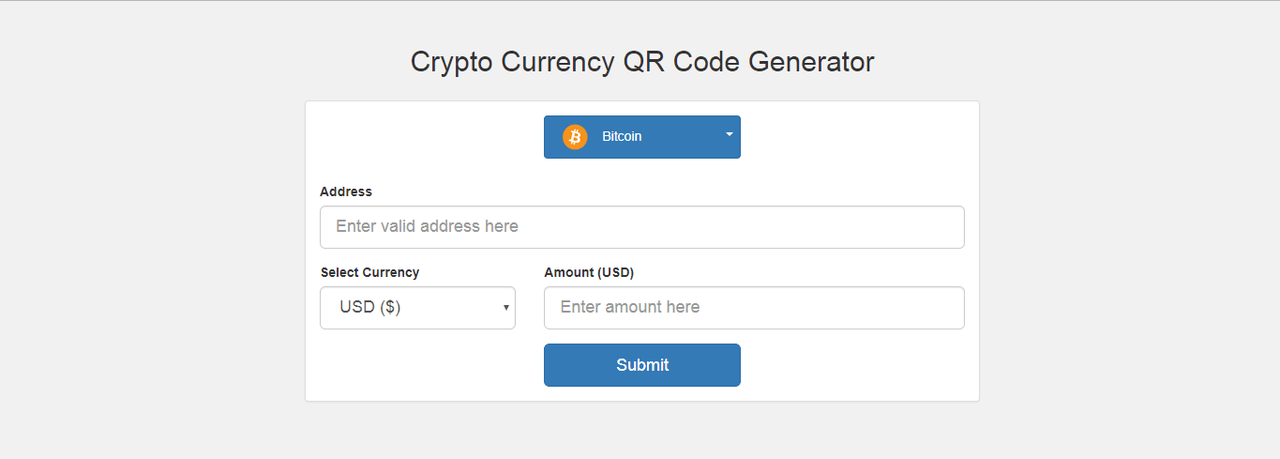Image resolution: width=1280 pixels, height=459 pixels.
Task: Click the orange Bitcoin logo icon
Action: click(x=575, y=137)
